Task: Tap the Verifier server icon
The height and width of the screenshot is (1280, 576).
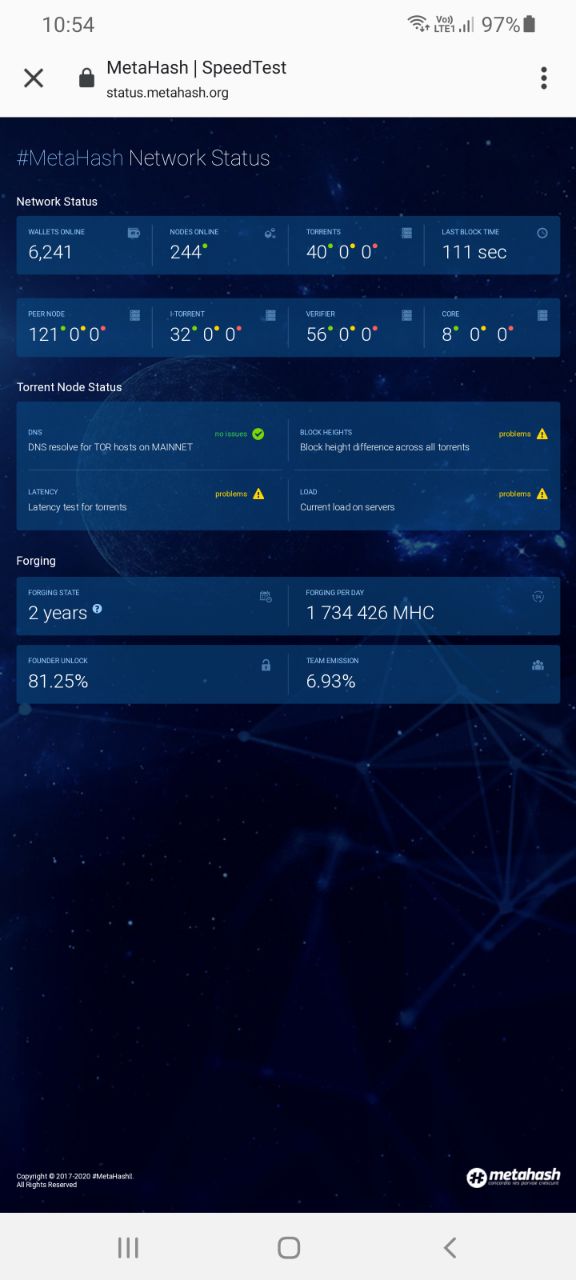Action: (407, 315)
